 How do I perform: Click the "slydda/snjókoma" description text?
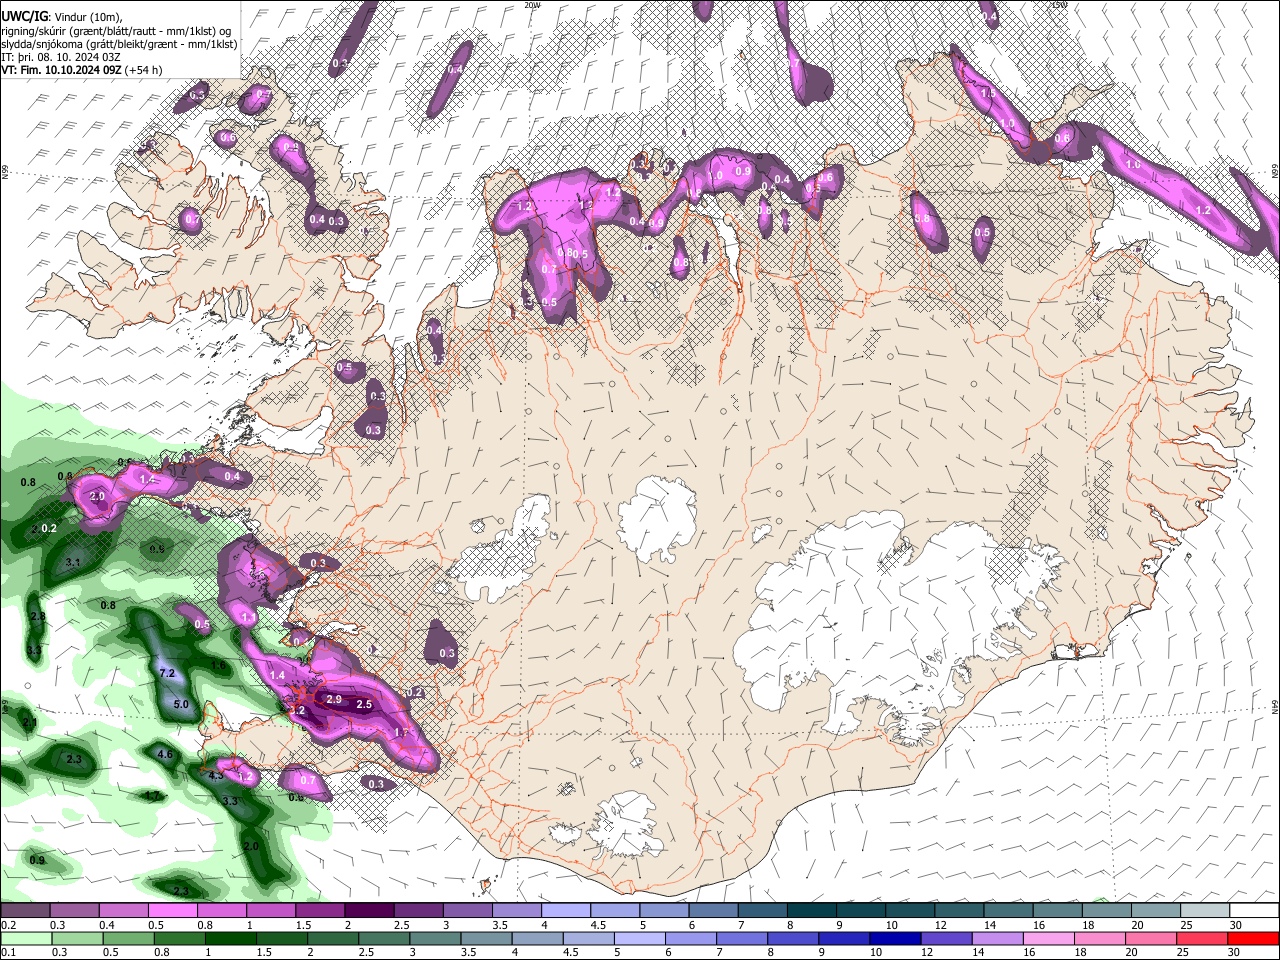point(41,44)
